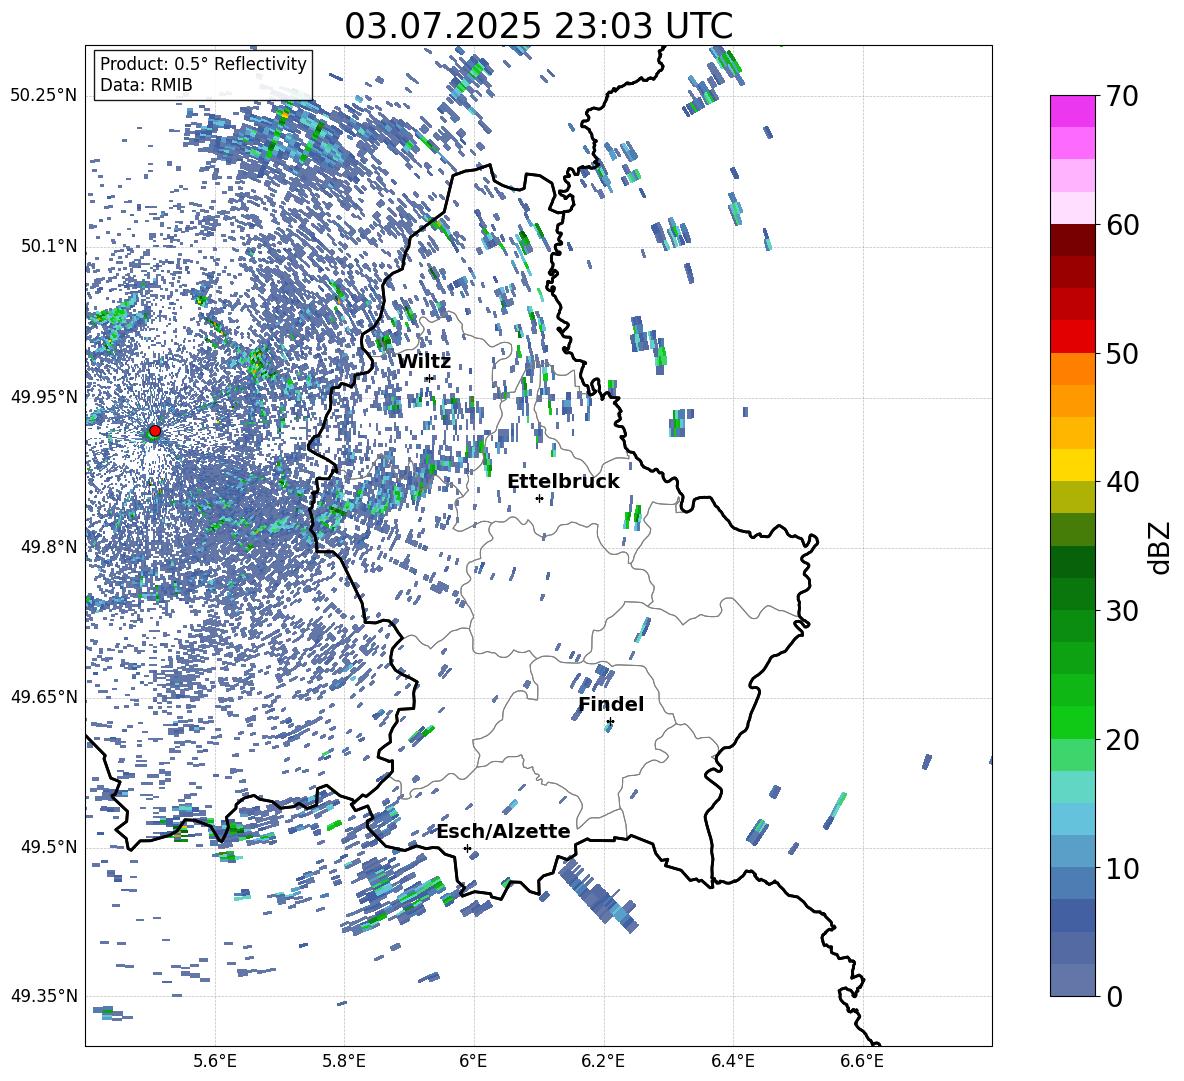Screen dimensions: 1184x1081
Task: Click the colorbar tick label 0
Action: tap(1114, 996)
